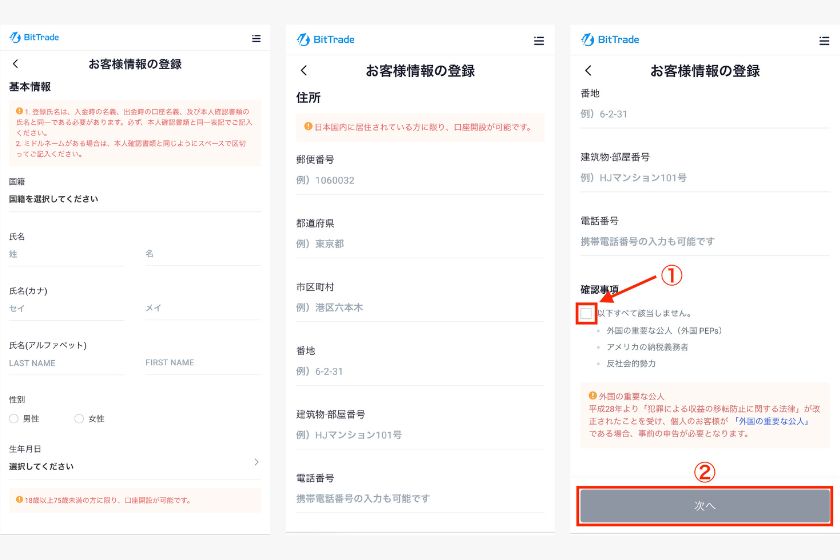Click chevron beside 生年月日 field
840x560 pixels.
[257, 462]
